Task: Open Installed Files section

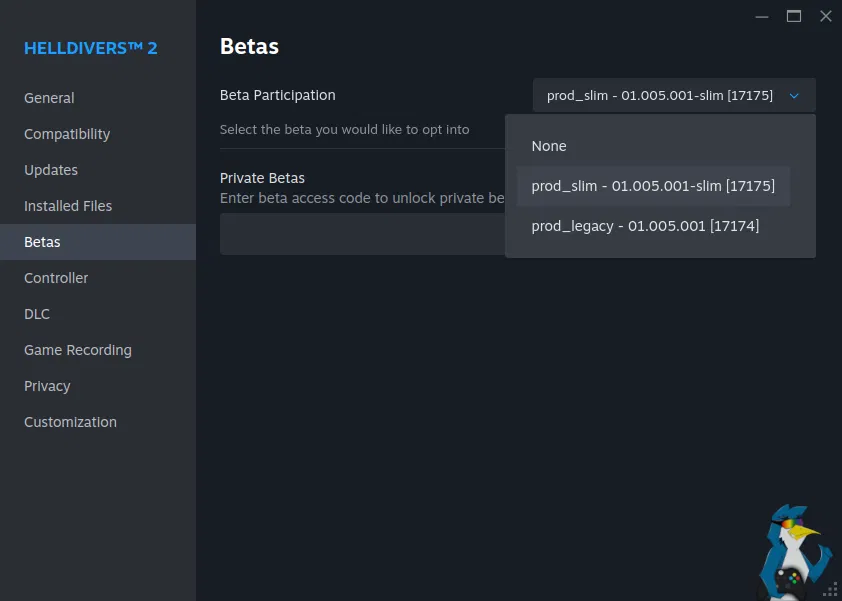Action: 68,206
